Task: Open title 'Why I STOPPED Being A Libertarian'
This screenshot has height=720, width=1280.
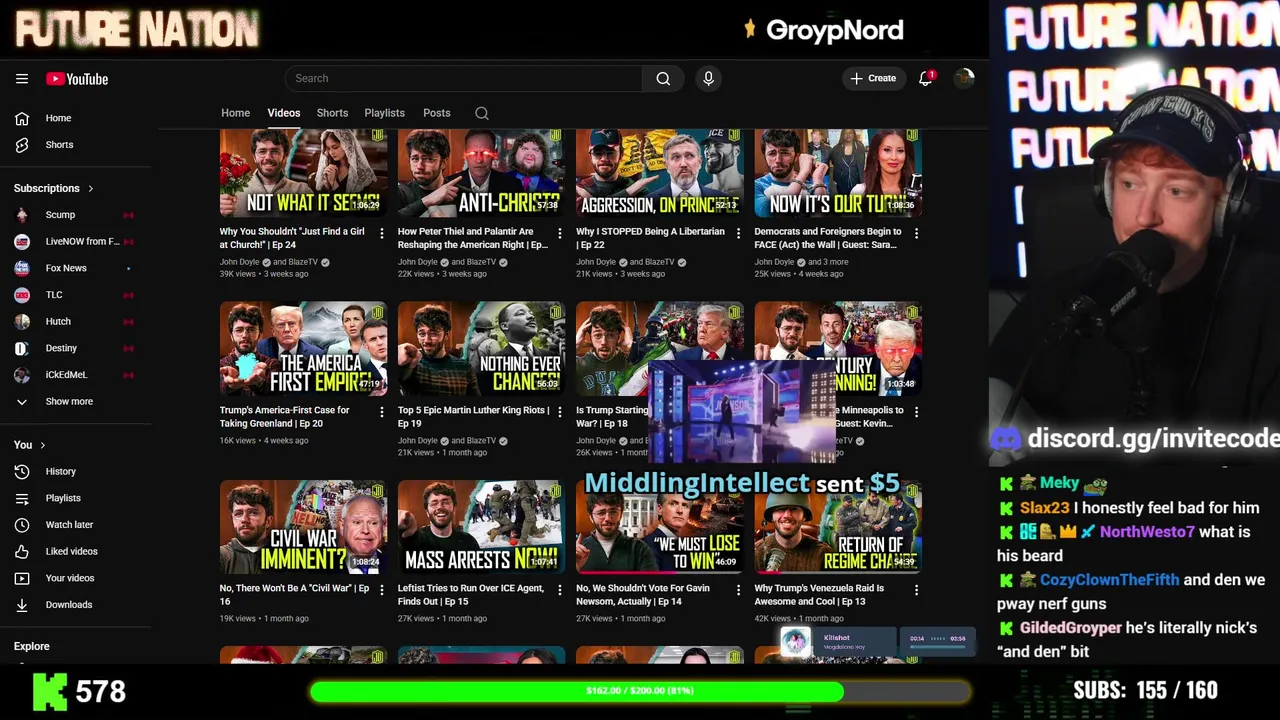Action: [x=651, y=238]
